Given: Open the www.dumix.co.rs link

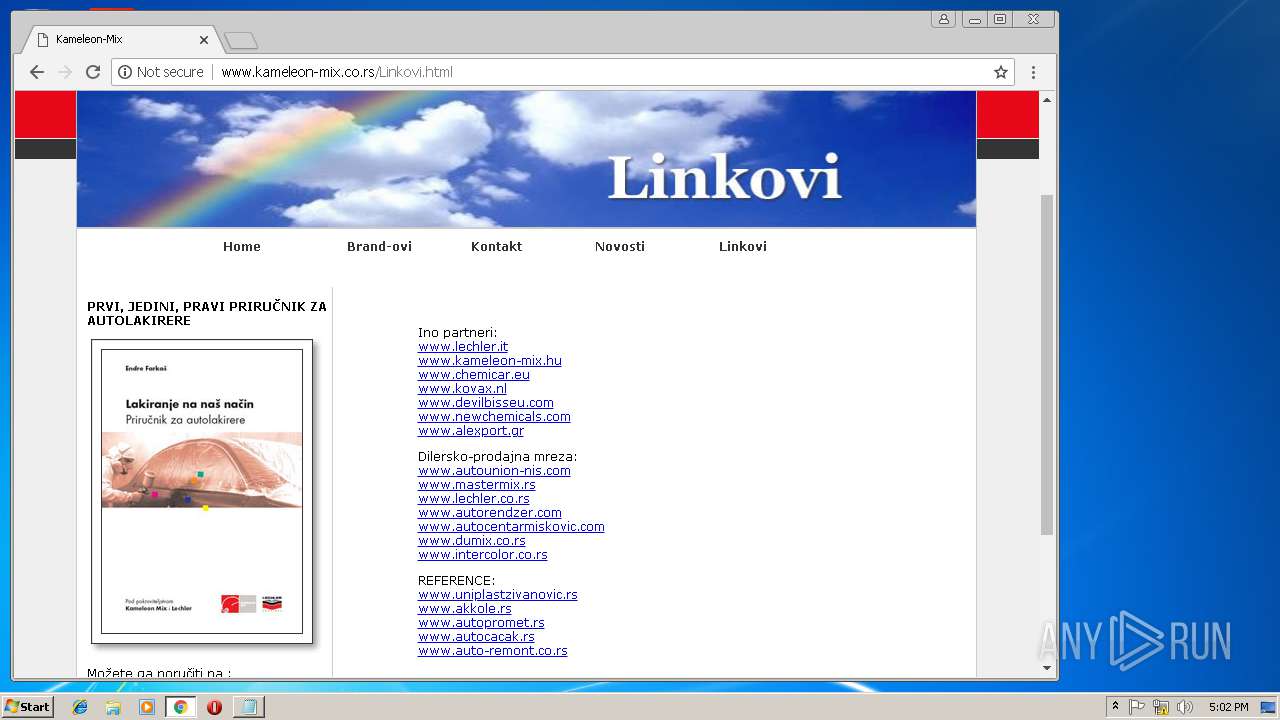Looking at the screenshot, I should tap(472, 541).
